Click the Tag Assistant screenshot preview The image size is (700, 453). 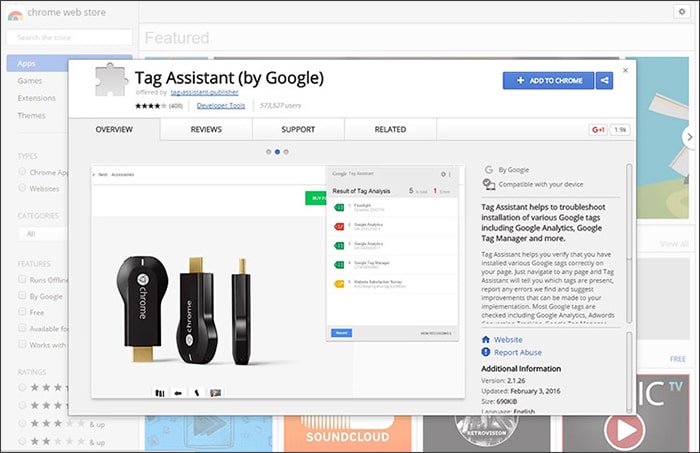(x=278, y=281)
